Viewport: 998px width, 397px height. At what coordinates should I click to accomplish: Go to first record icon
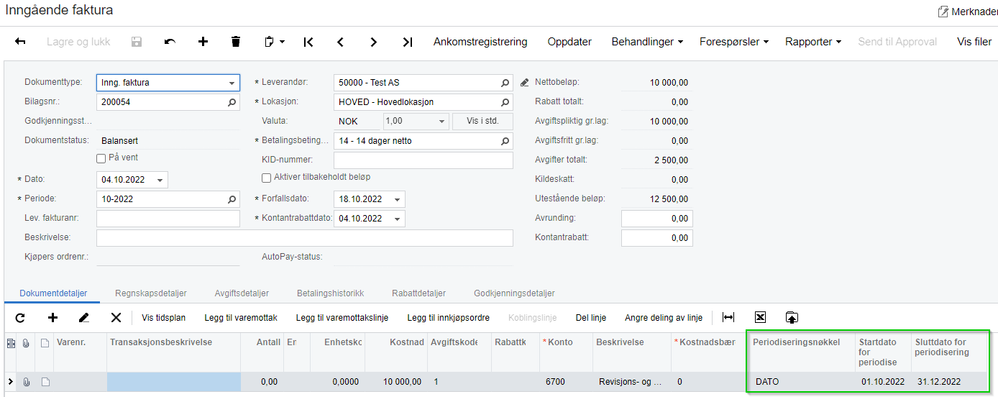(308, 42)
